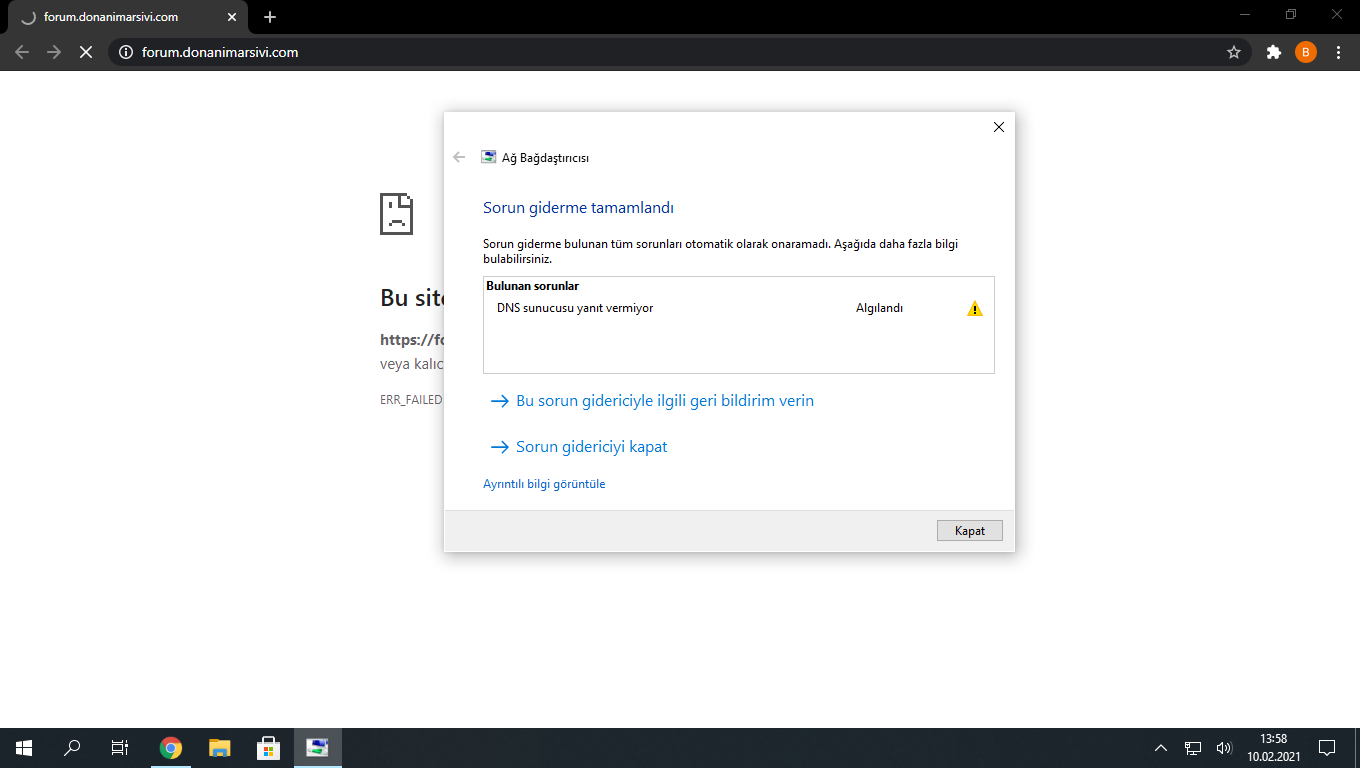The image size is (1360, 768).
Task: View site information icon in address bar
Action: (x=126, y=52)
